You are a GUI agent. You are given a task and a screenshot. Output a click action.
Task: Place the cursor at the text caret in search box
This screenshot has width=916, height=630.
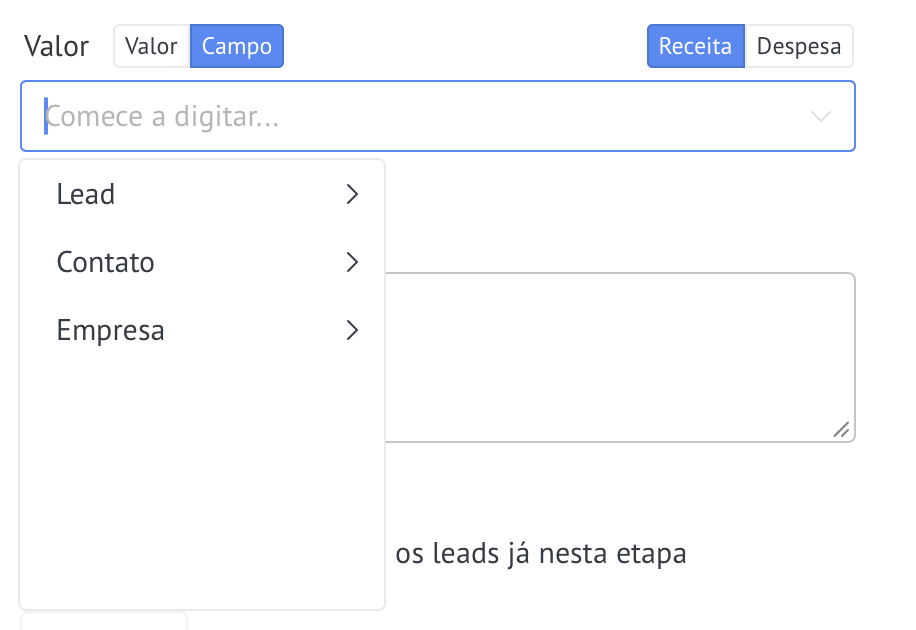click(x=46, y=116)
